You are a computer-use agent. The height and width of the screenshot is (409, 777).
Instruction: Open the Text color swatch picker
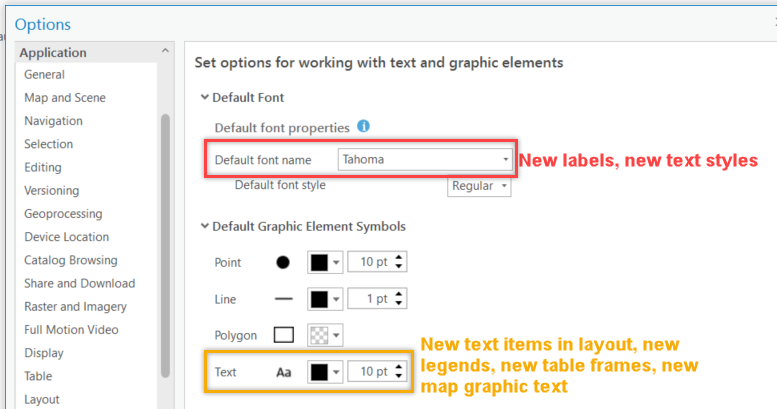coord(325,372)
